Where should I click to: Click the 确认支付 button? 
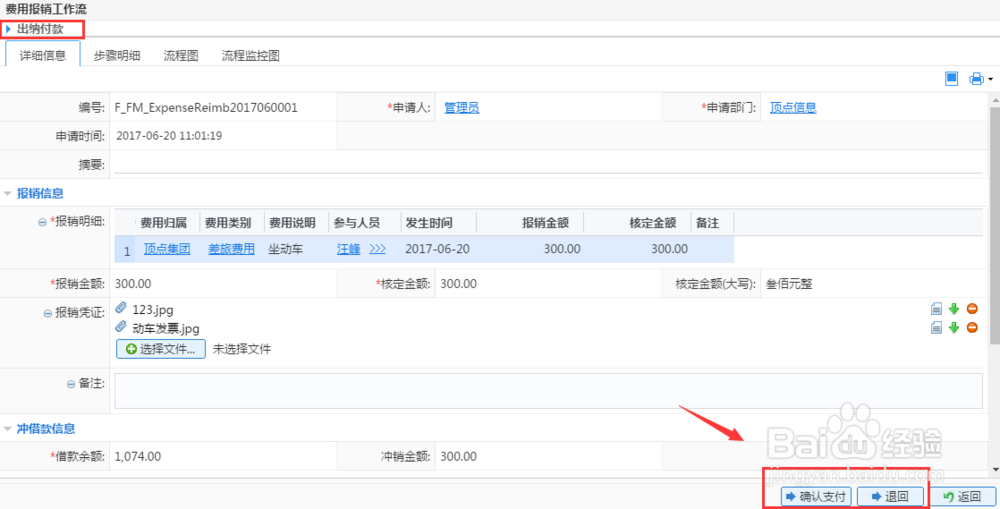(817, 496)
